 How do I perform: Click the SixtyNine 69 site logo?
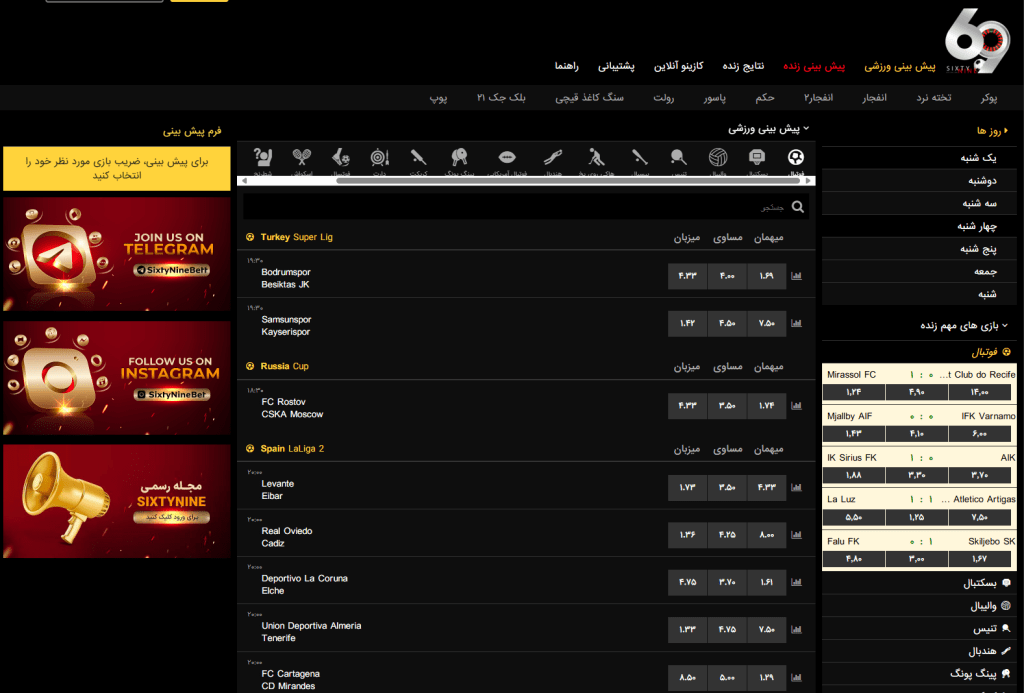click(977, 40)
